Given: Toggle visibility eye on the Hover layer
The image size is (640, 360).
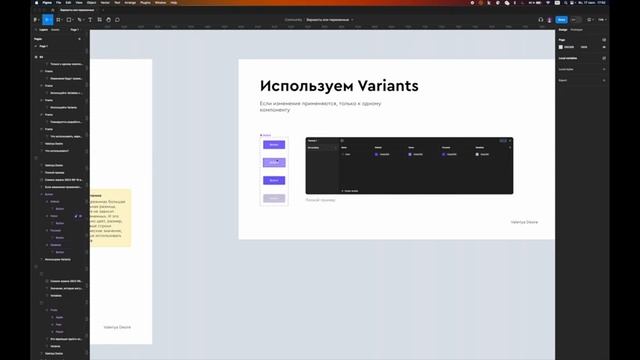Looking at the screenshot, I should pos(81,216).
